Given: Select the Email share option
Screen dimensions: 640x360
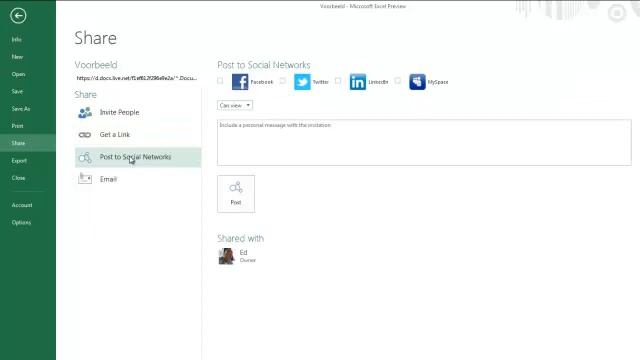Looking at the screenshot, I should pyautogui.click(x=138, y=179).
